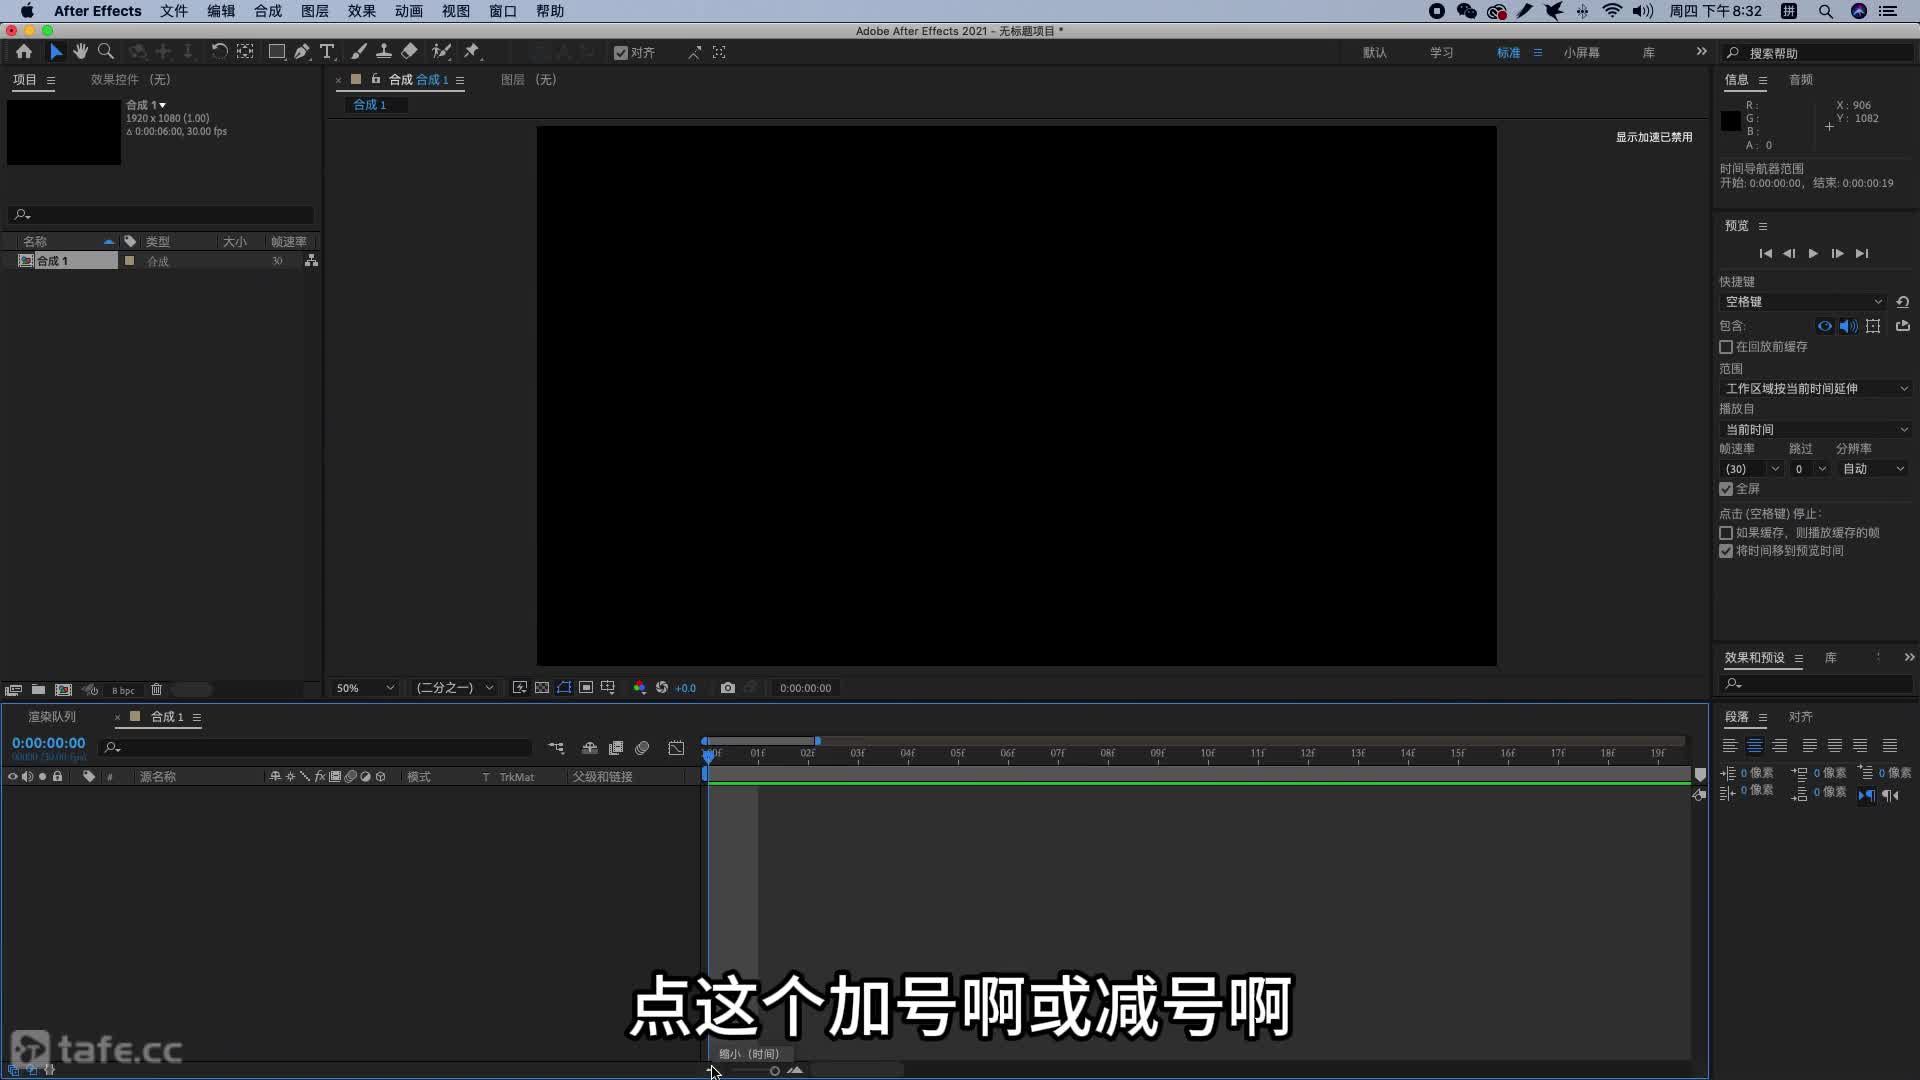The height and width of the screenshot is (1080, 1920).
Task: Click the Puppet Pin tool
Action: tap(472, 52)
